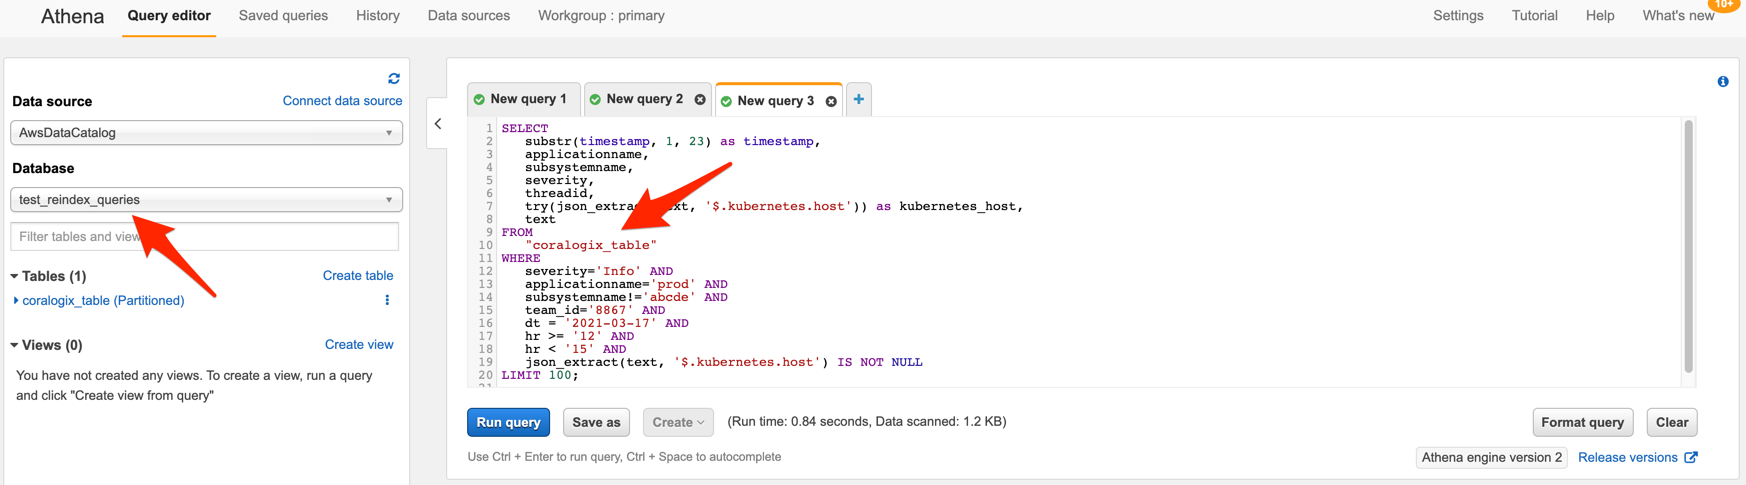Click the Run query button
Image resolution: width=1746 pixels, height=485 pixels.
pyautogui.click(x=508, y=422)
